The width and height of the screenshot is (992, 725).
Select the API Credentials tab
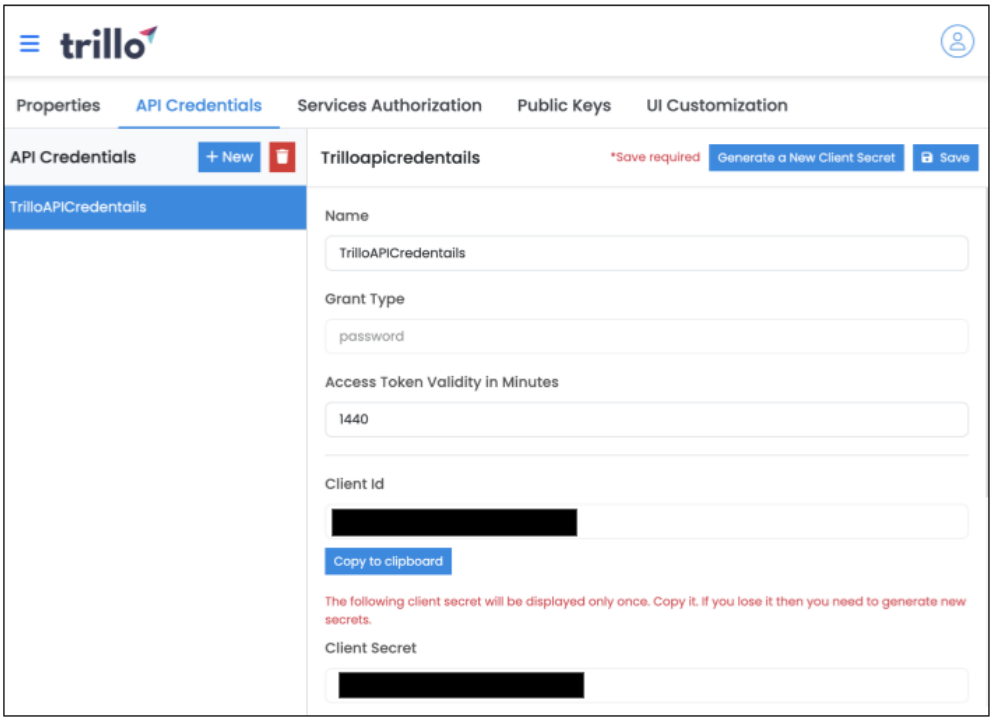(x=199, y=105)
